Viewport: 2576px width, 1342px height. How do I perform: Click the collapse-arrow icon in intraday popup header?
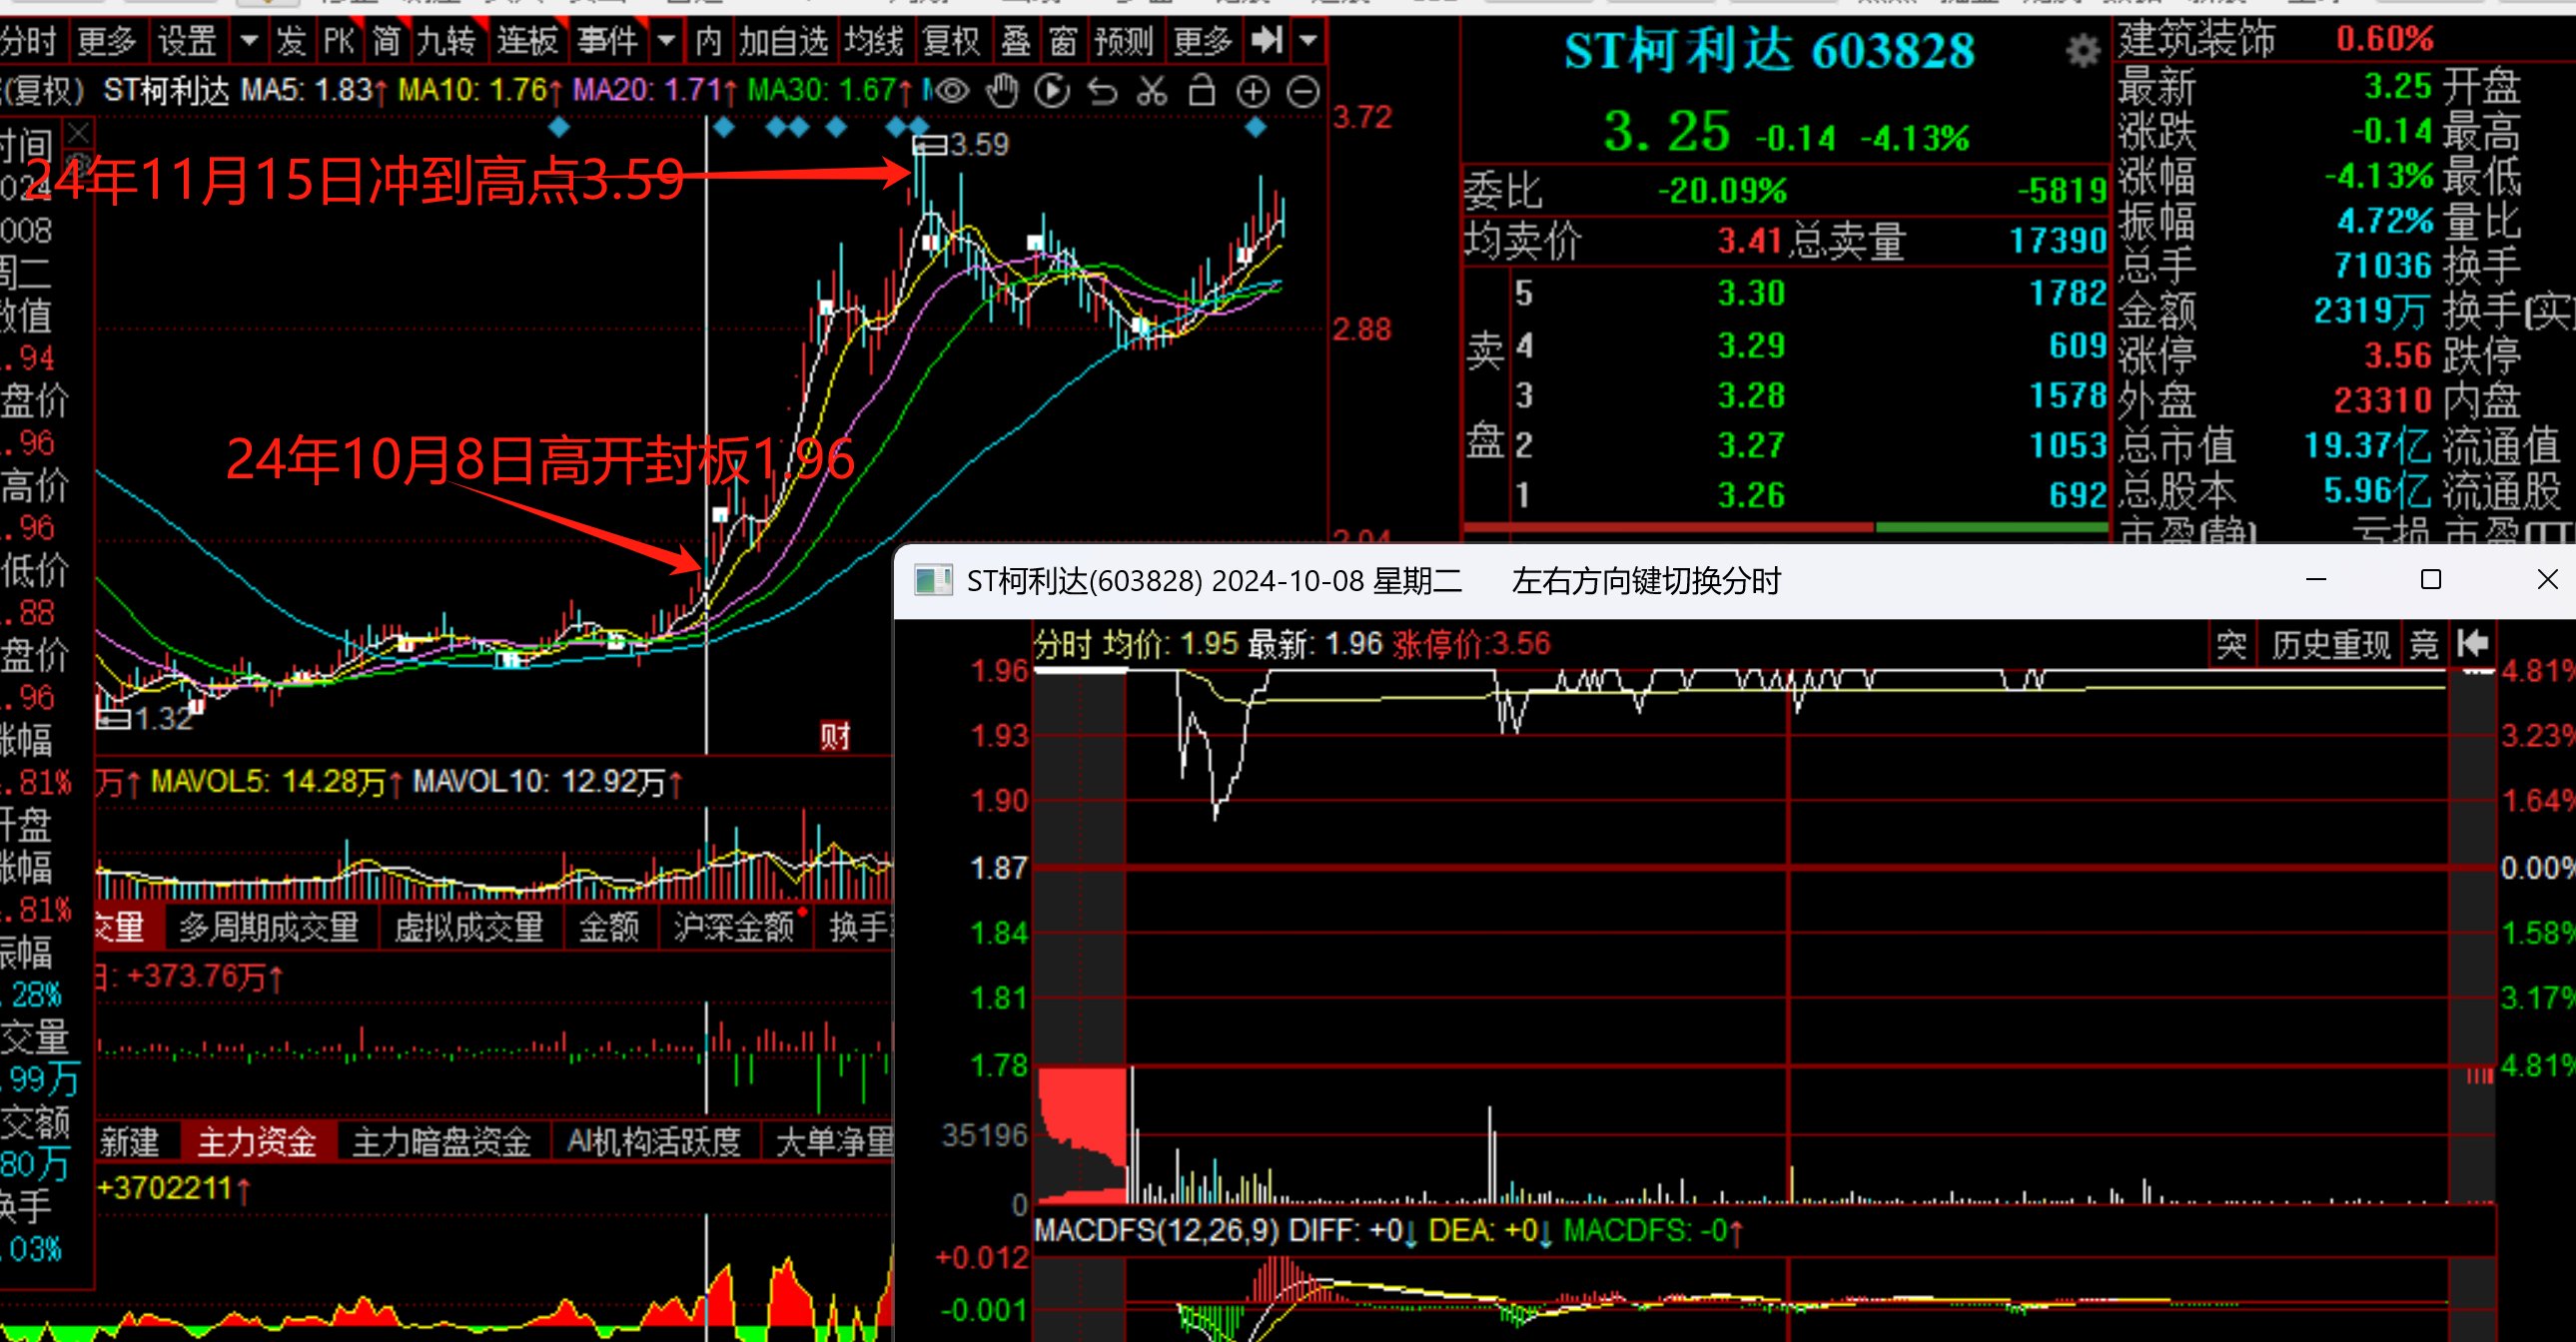2472,643
